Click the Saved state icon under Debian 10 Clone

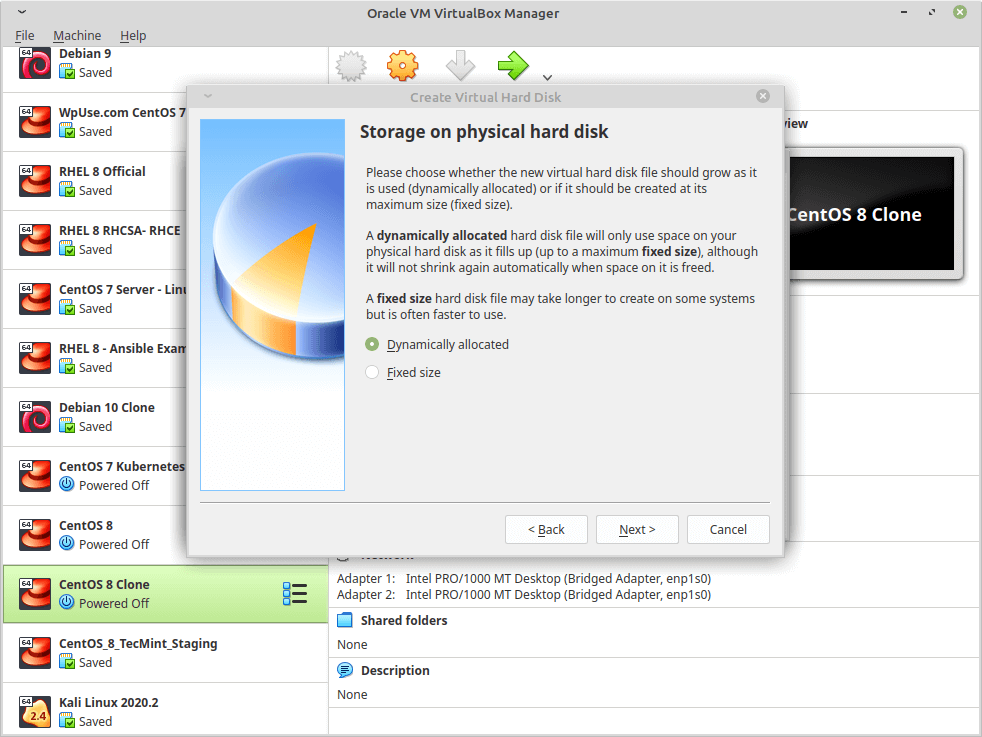pyautogui.click(x=67, y=426)
